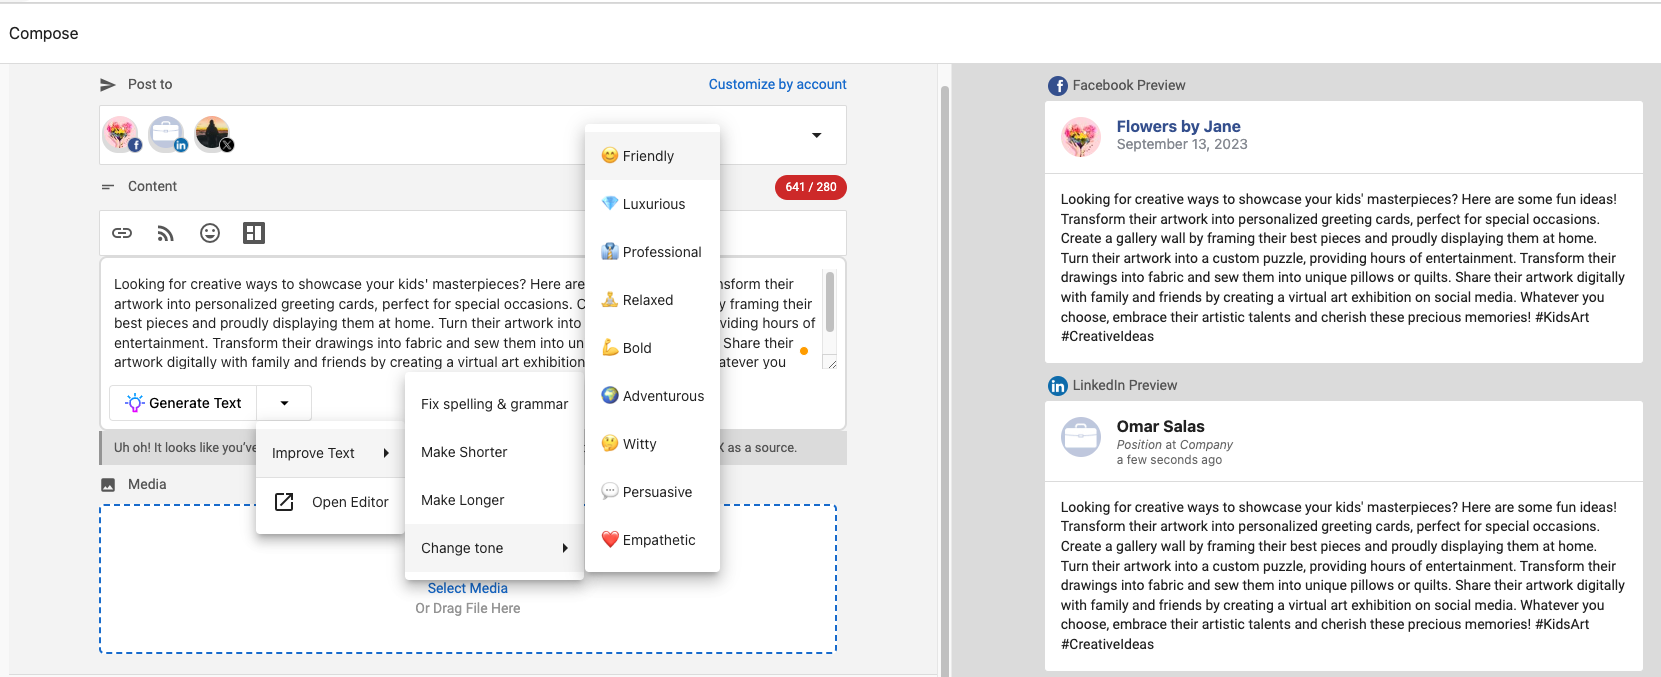Click the insert link icon in Content toolbar
Screen dimensions: 1661x677
tap(122, 233)
